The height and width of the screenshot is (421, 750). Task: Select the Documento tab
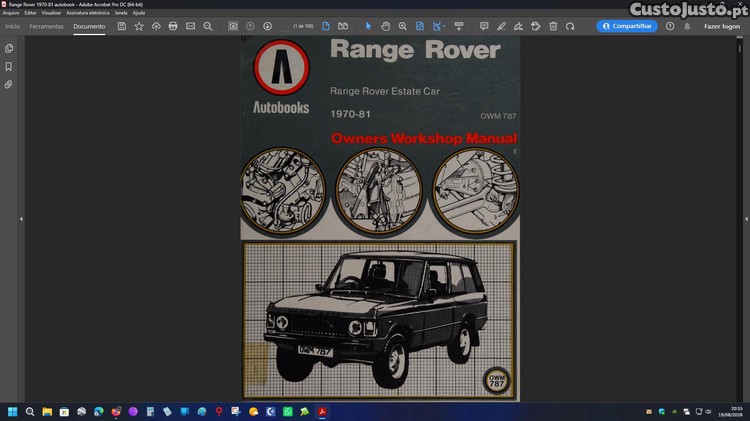click(89, 26)
